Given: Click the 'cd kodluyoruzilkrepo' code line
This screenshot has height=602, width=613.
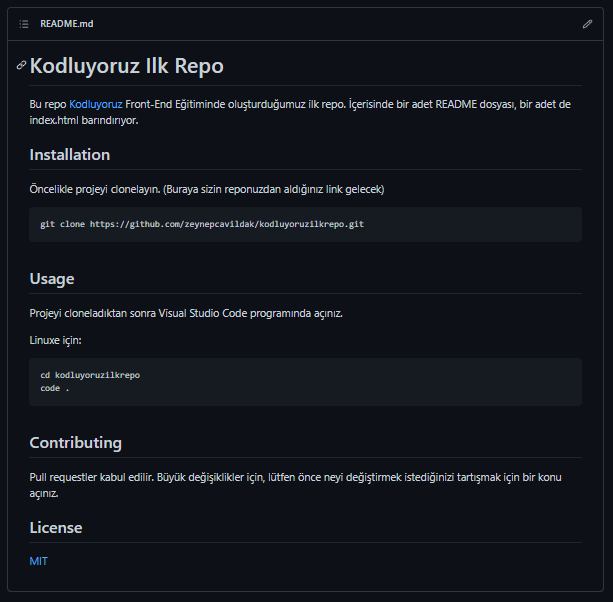Looking at the screenshot, I should click(90, 375).
